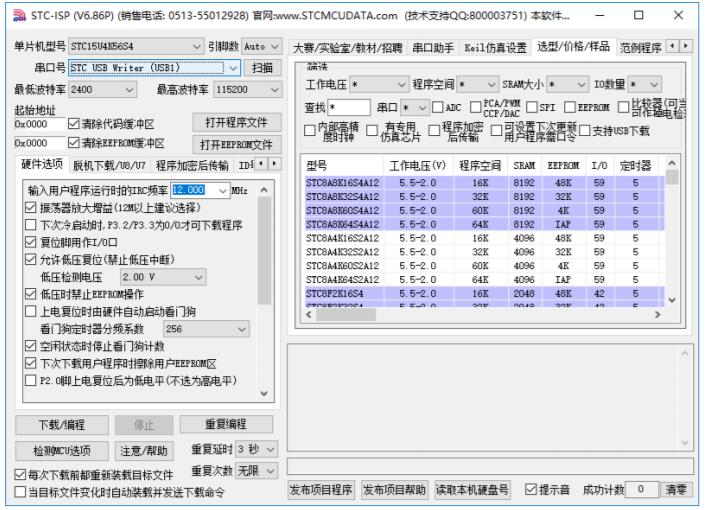Viewport: 706px width, 510px height.
Task: Switch to 串口助手 tab
Action: click(x=433, y=48)
